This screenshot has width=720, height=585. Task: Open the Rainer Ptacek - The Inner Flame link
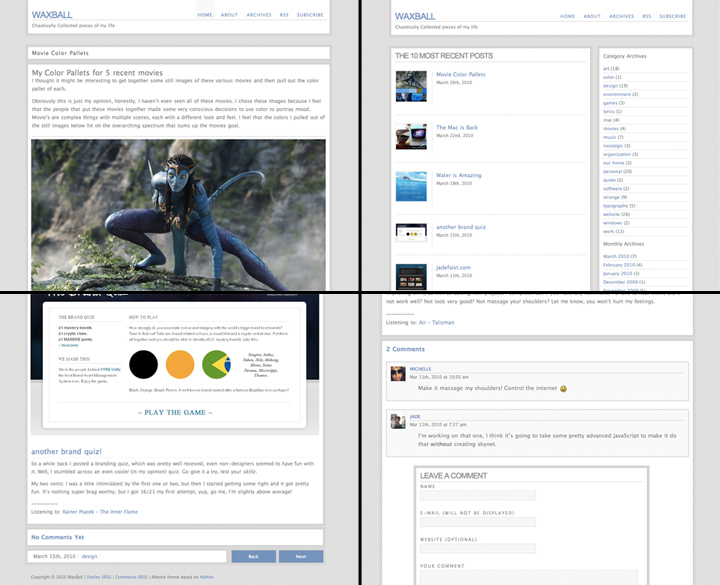coord(100,512)
